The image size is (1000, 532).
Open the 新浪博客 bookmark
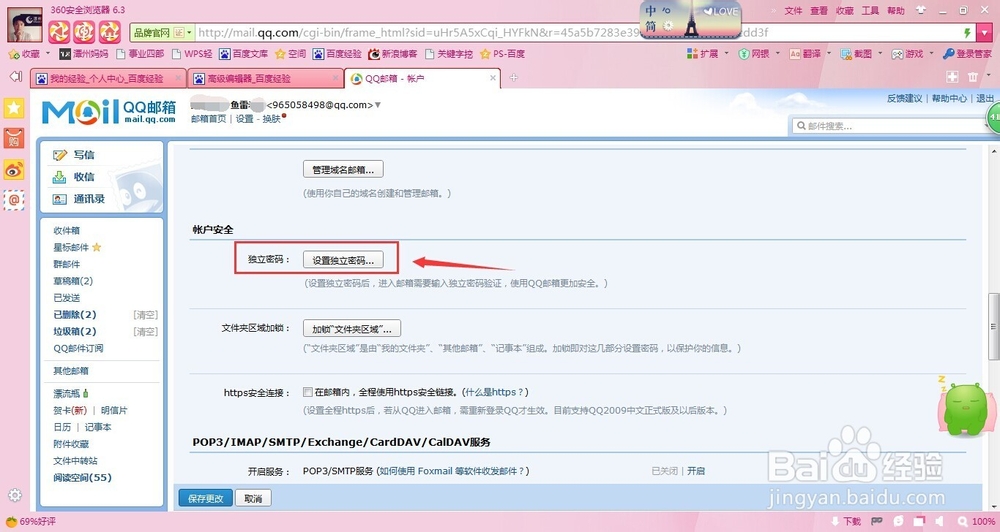pos(393,54)
